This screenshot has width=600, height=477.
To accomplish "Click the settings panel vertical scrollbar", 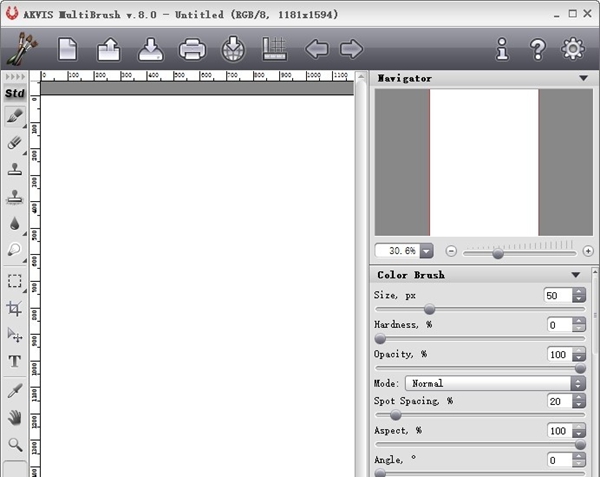I will point(595,316).
